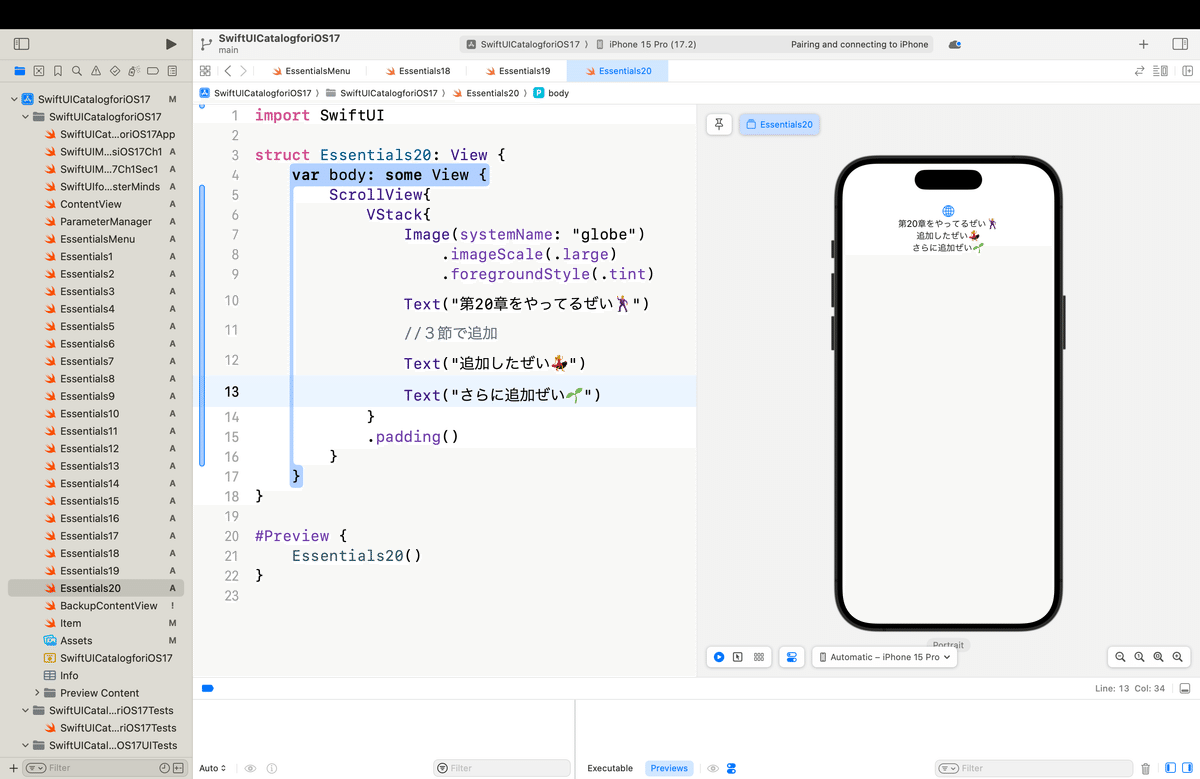Viewport: 1200px width, 779px height.
Task: Go back in editor history
Action: (228, 71)
